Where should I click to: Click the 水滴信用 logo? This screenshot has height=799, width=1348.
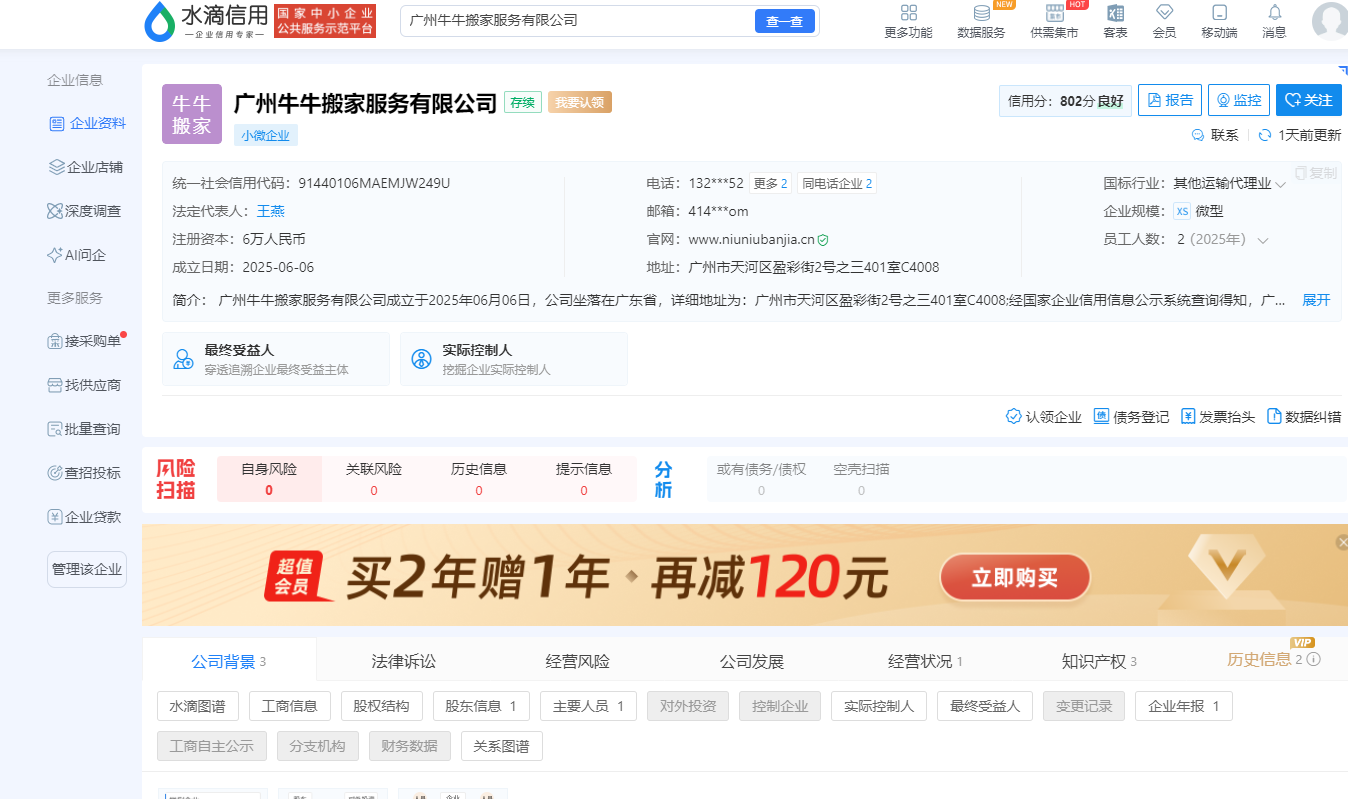pyautogui.click(x=206, y=20)
